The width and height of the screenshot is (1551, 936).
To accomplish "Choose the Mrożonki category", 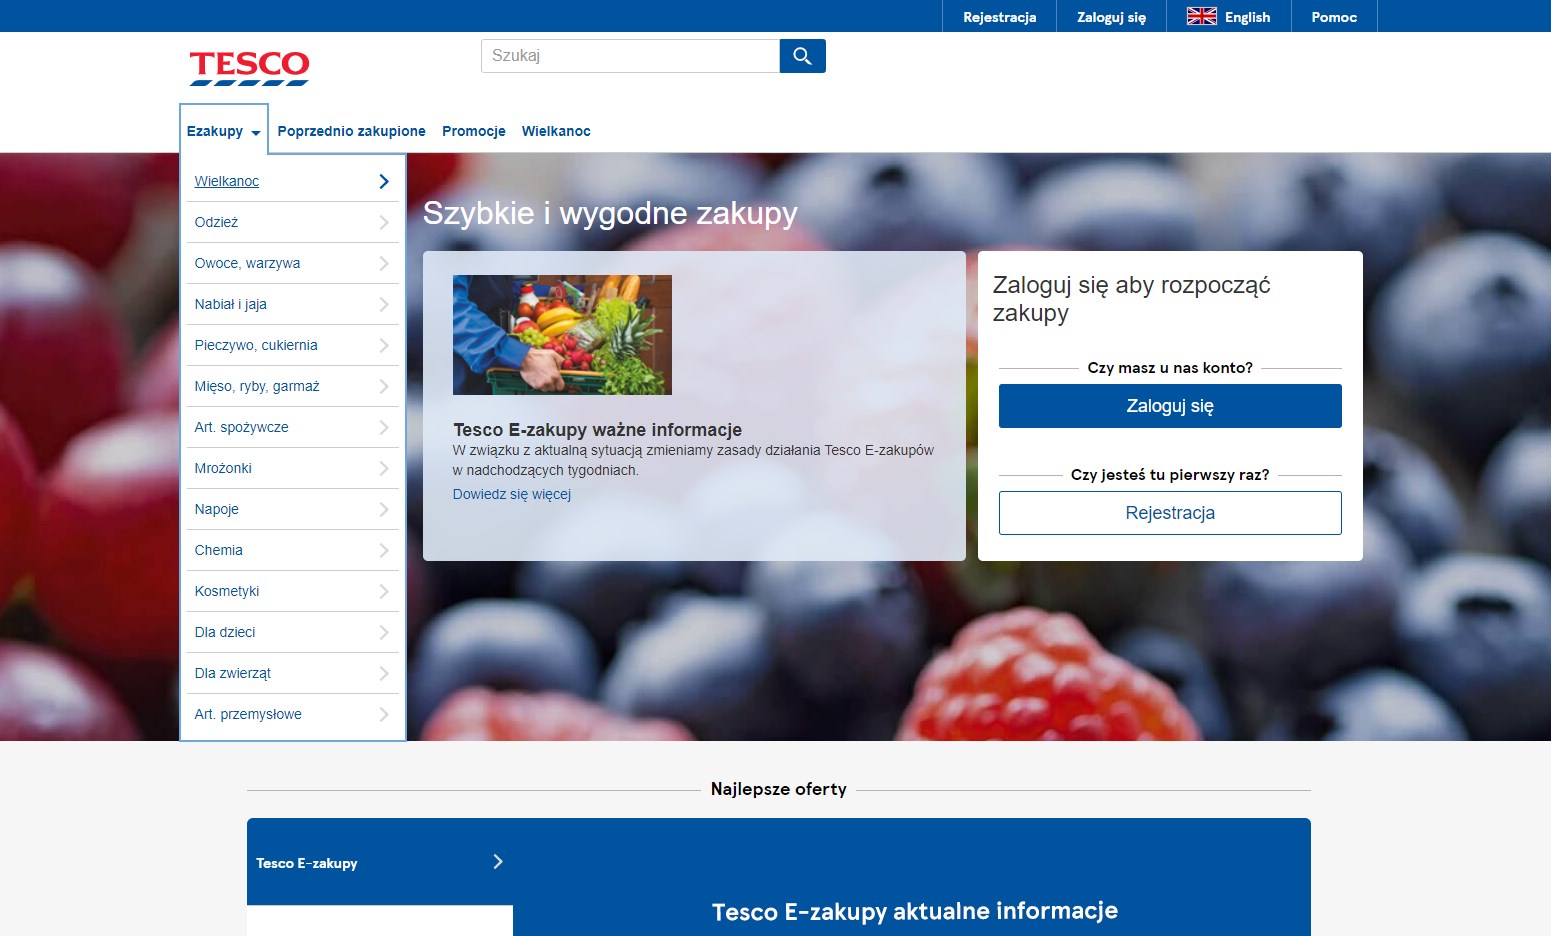I will (x=223, y=468).
